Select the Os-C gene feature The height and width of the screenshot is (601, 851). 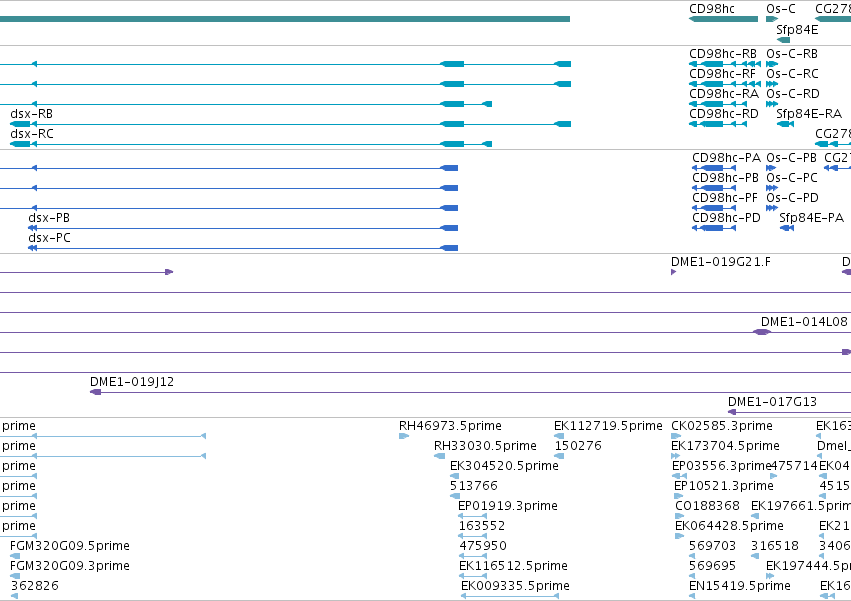(x=772, y=19)
